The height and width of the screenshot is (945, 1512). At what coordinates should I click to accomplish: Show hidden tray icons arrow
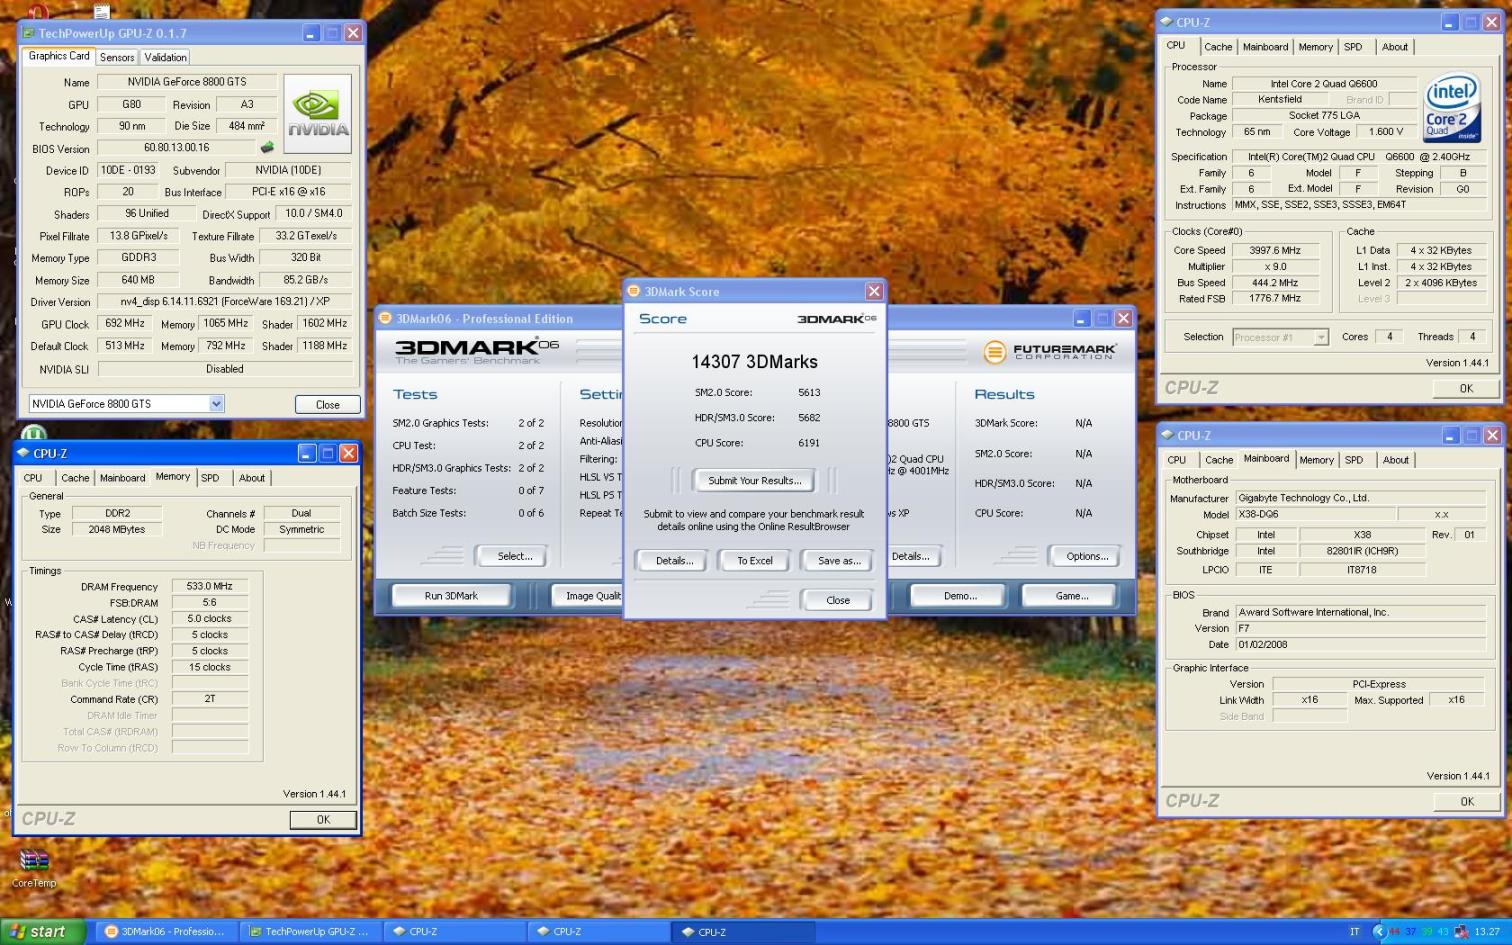tap(1379, 932)
